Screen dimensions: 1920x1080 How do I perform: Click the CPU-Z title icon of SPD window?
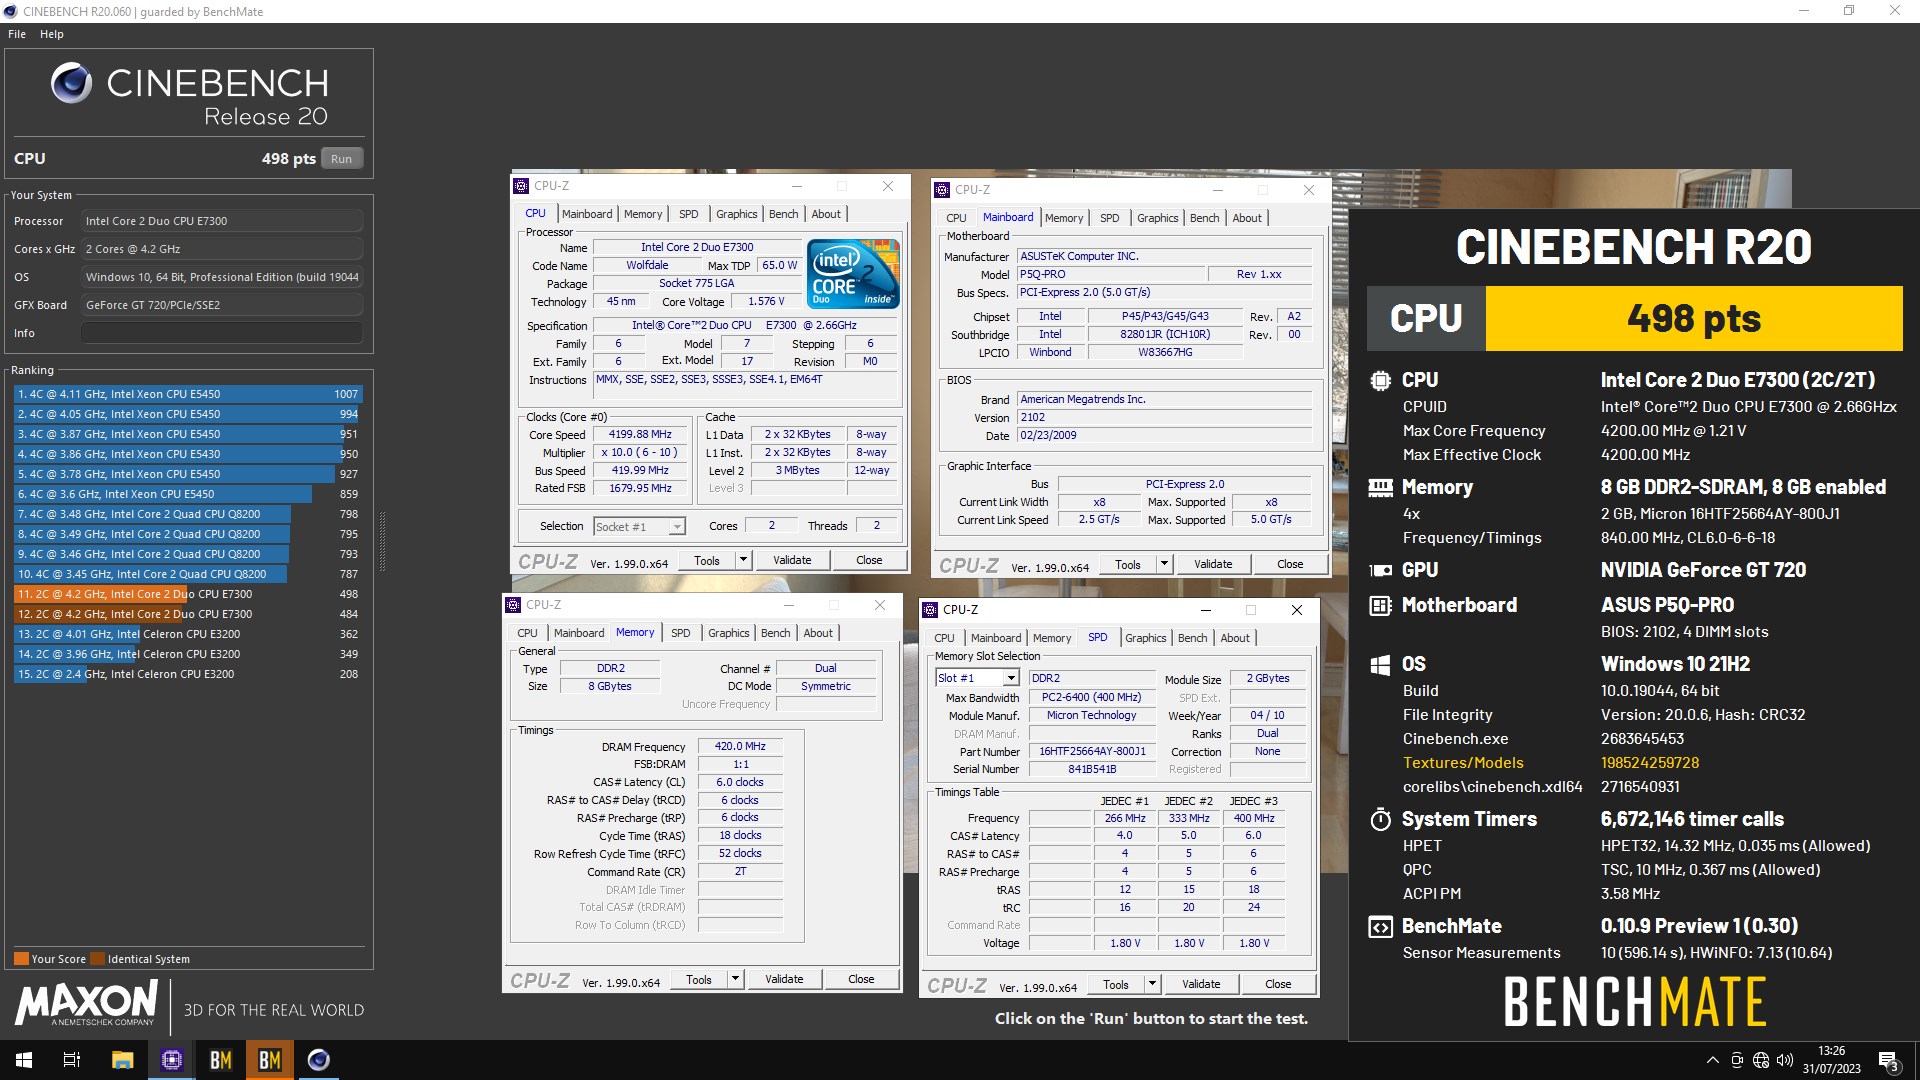[x=930, y=610]
